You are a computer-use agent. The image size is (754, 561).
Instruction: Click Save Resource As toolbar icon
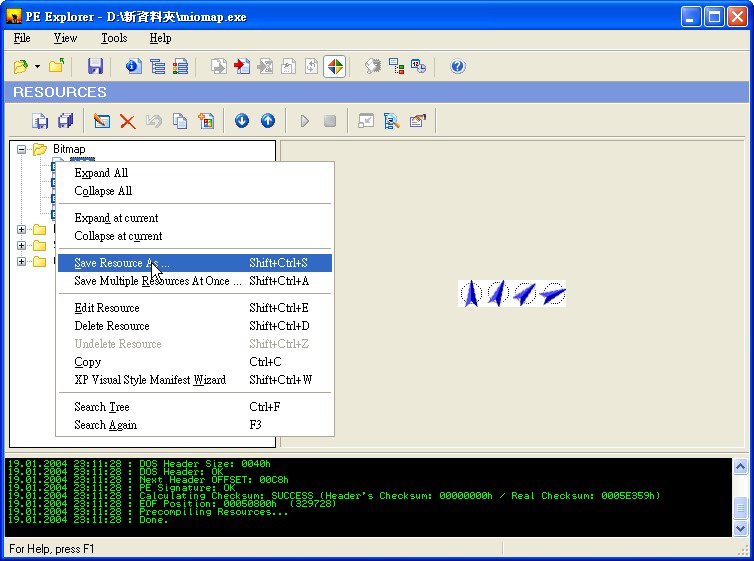[x=40, y=121]
